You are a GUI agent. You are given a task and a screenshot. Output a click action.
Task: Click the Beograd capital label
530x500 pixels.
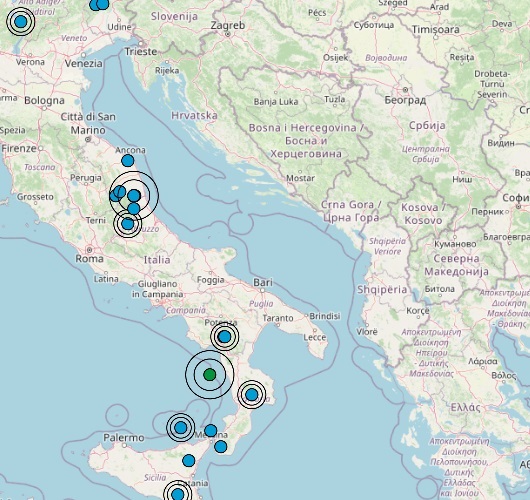click(405, 100)
